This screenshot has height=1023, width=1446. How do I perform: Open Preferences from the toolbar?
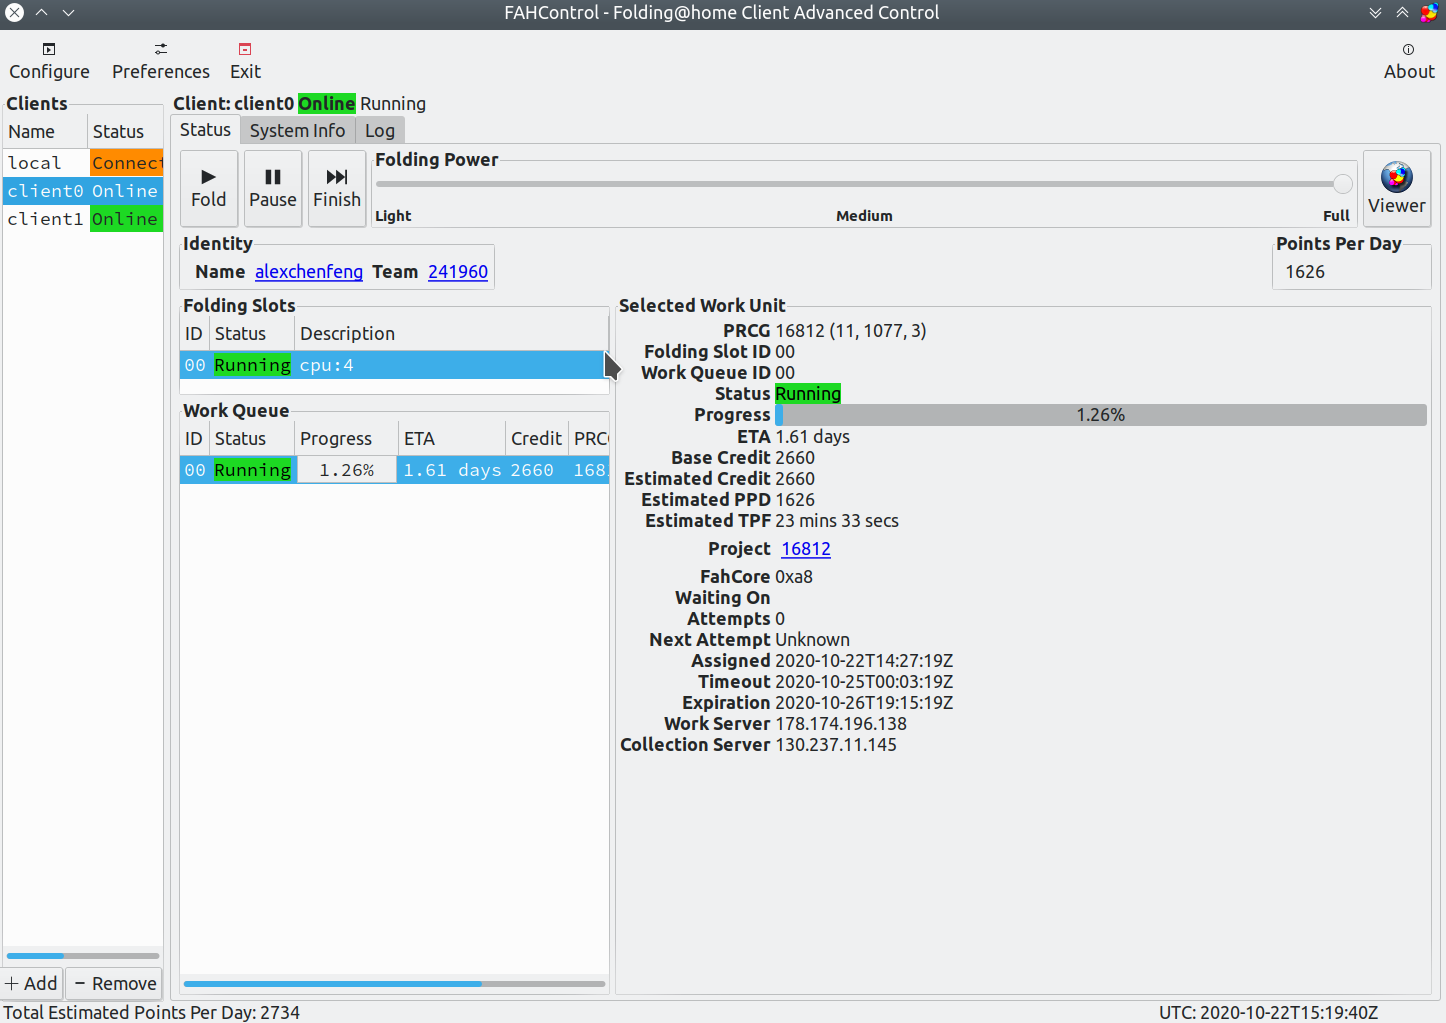click(x=161, y=61)
